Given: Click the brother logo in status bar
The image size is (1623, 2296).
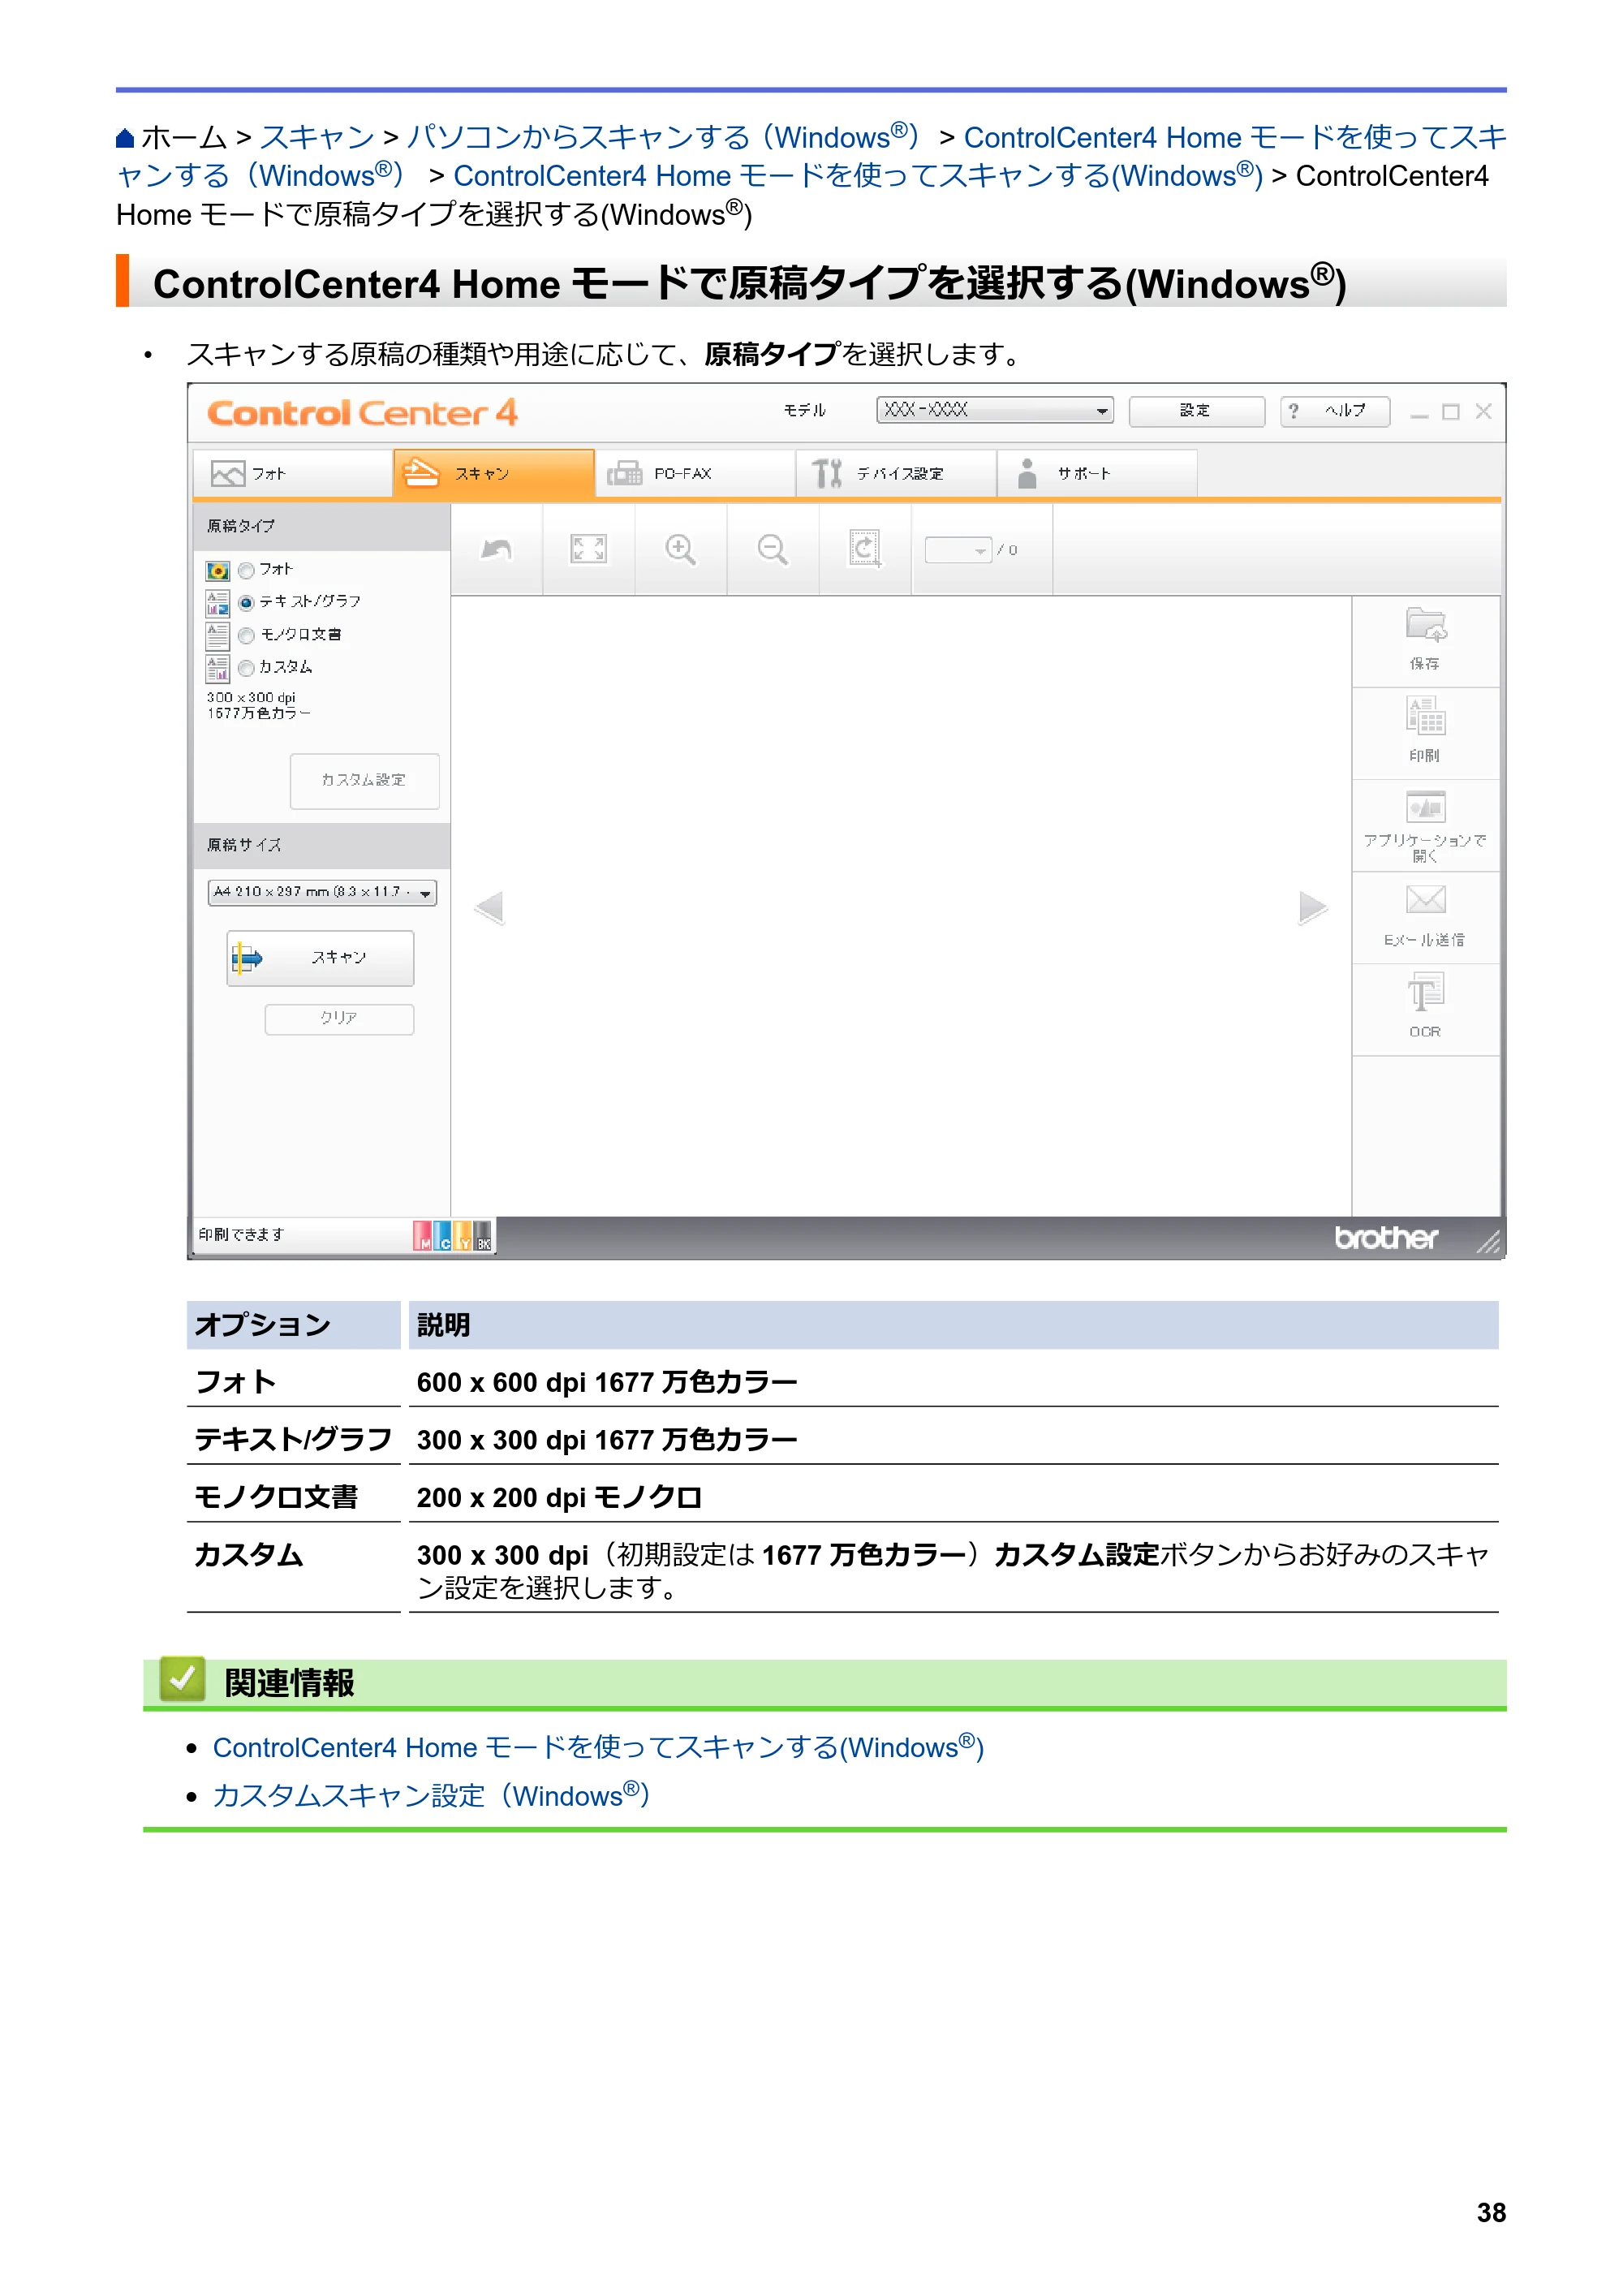Looking at the screenshot, I should pos(1387,1238).
